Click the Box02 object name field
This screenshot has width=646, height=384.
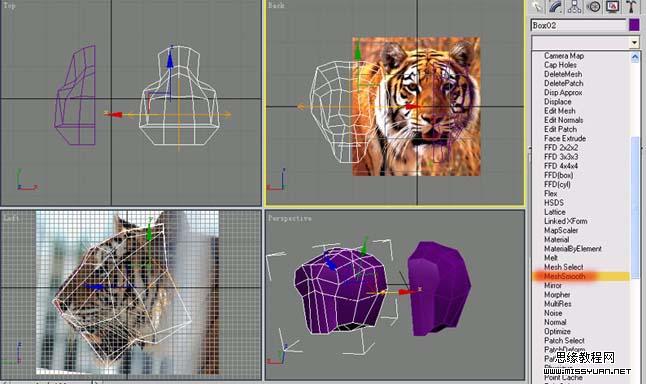point(578,25)
